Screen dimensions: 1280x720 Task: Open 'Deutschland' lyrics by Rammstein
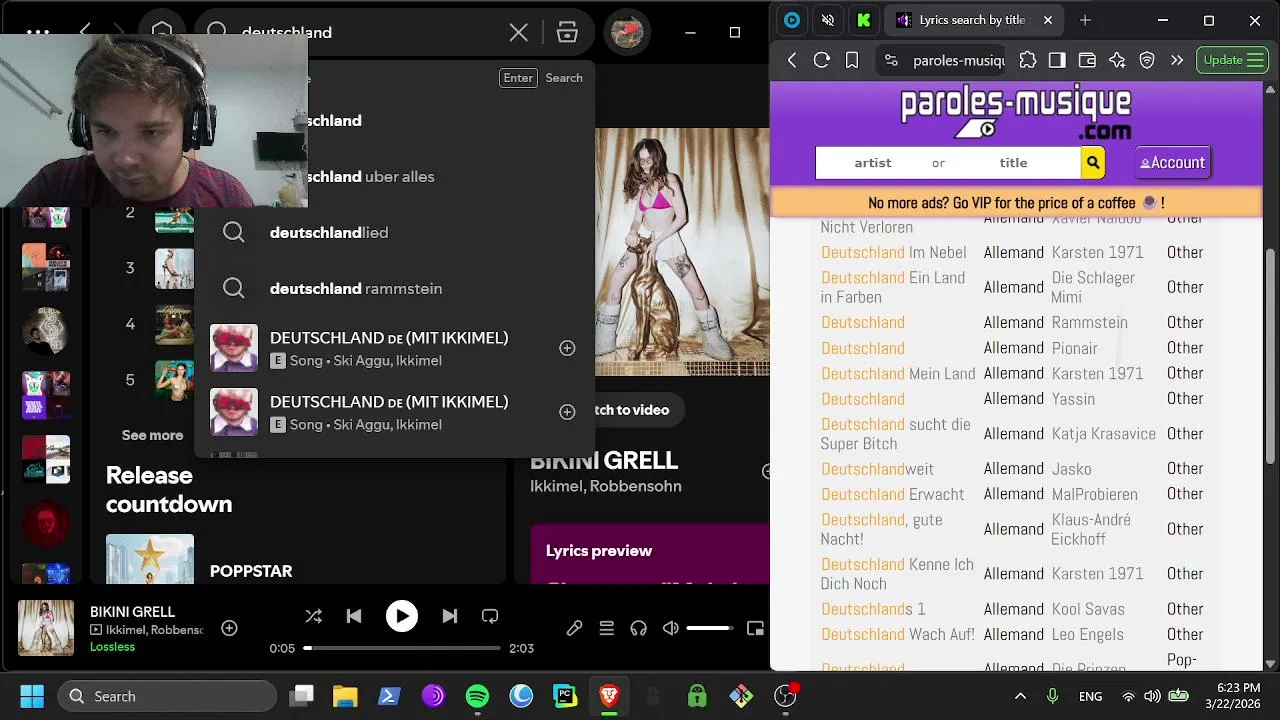863,322
